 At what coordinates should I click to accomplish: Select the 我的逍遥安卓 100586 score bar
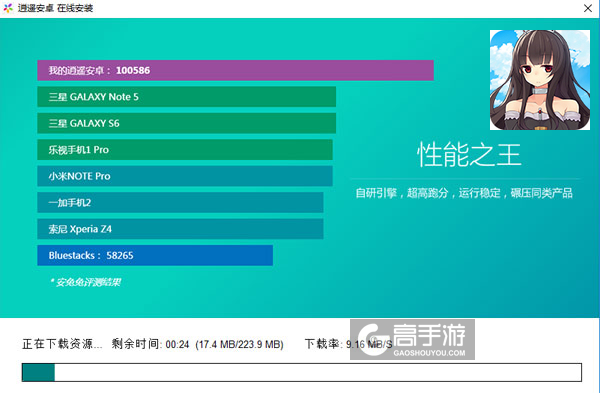click(x=235, y=70)
